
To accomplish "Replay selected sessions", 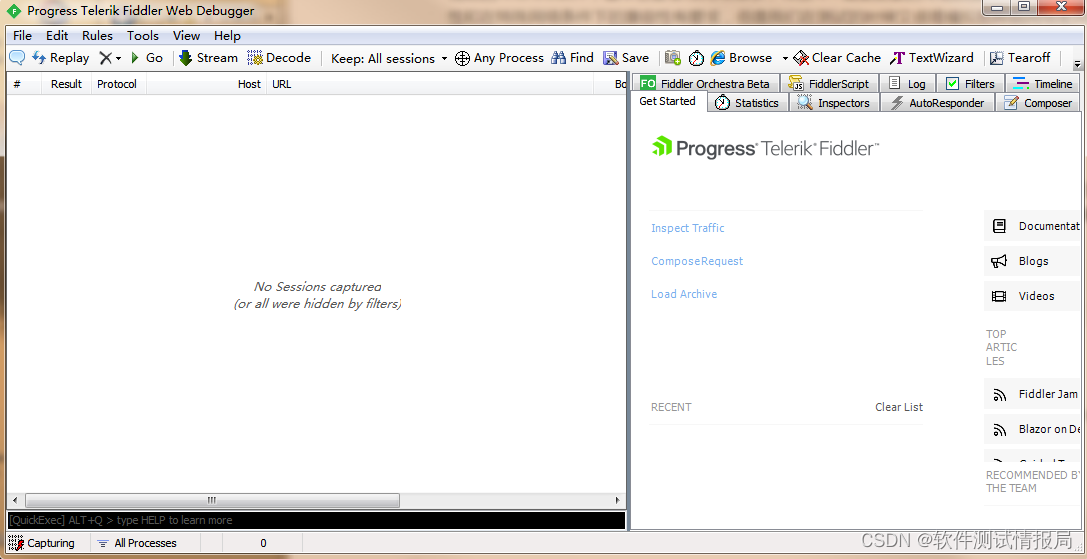I will pos(60,58).
